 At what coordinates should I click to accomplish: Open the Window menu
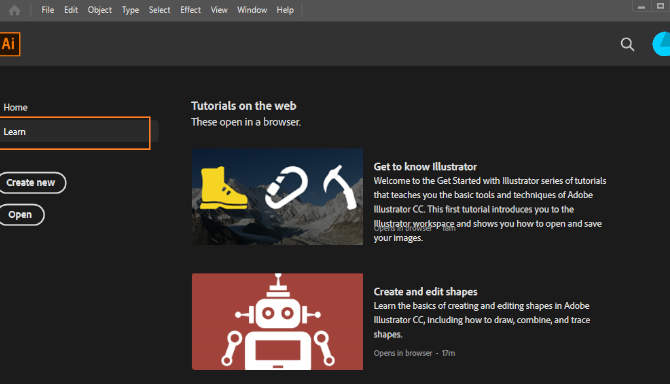(252, 10)
